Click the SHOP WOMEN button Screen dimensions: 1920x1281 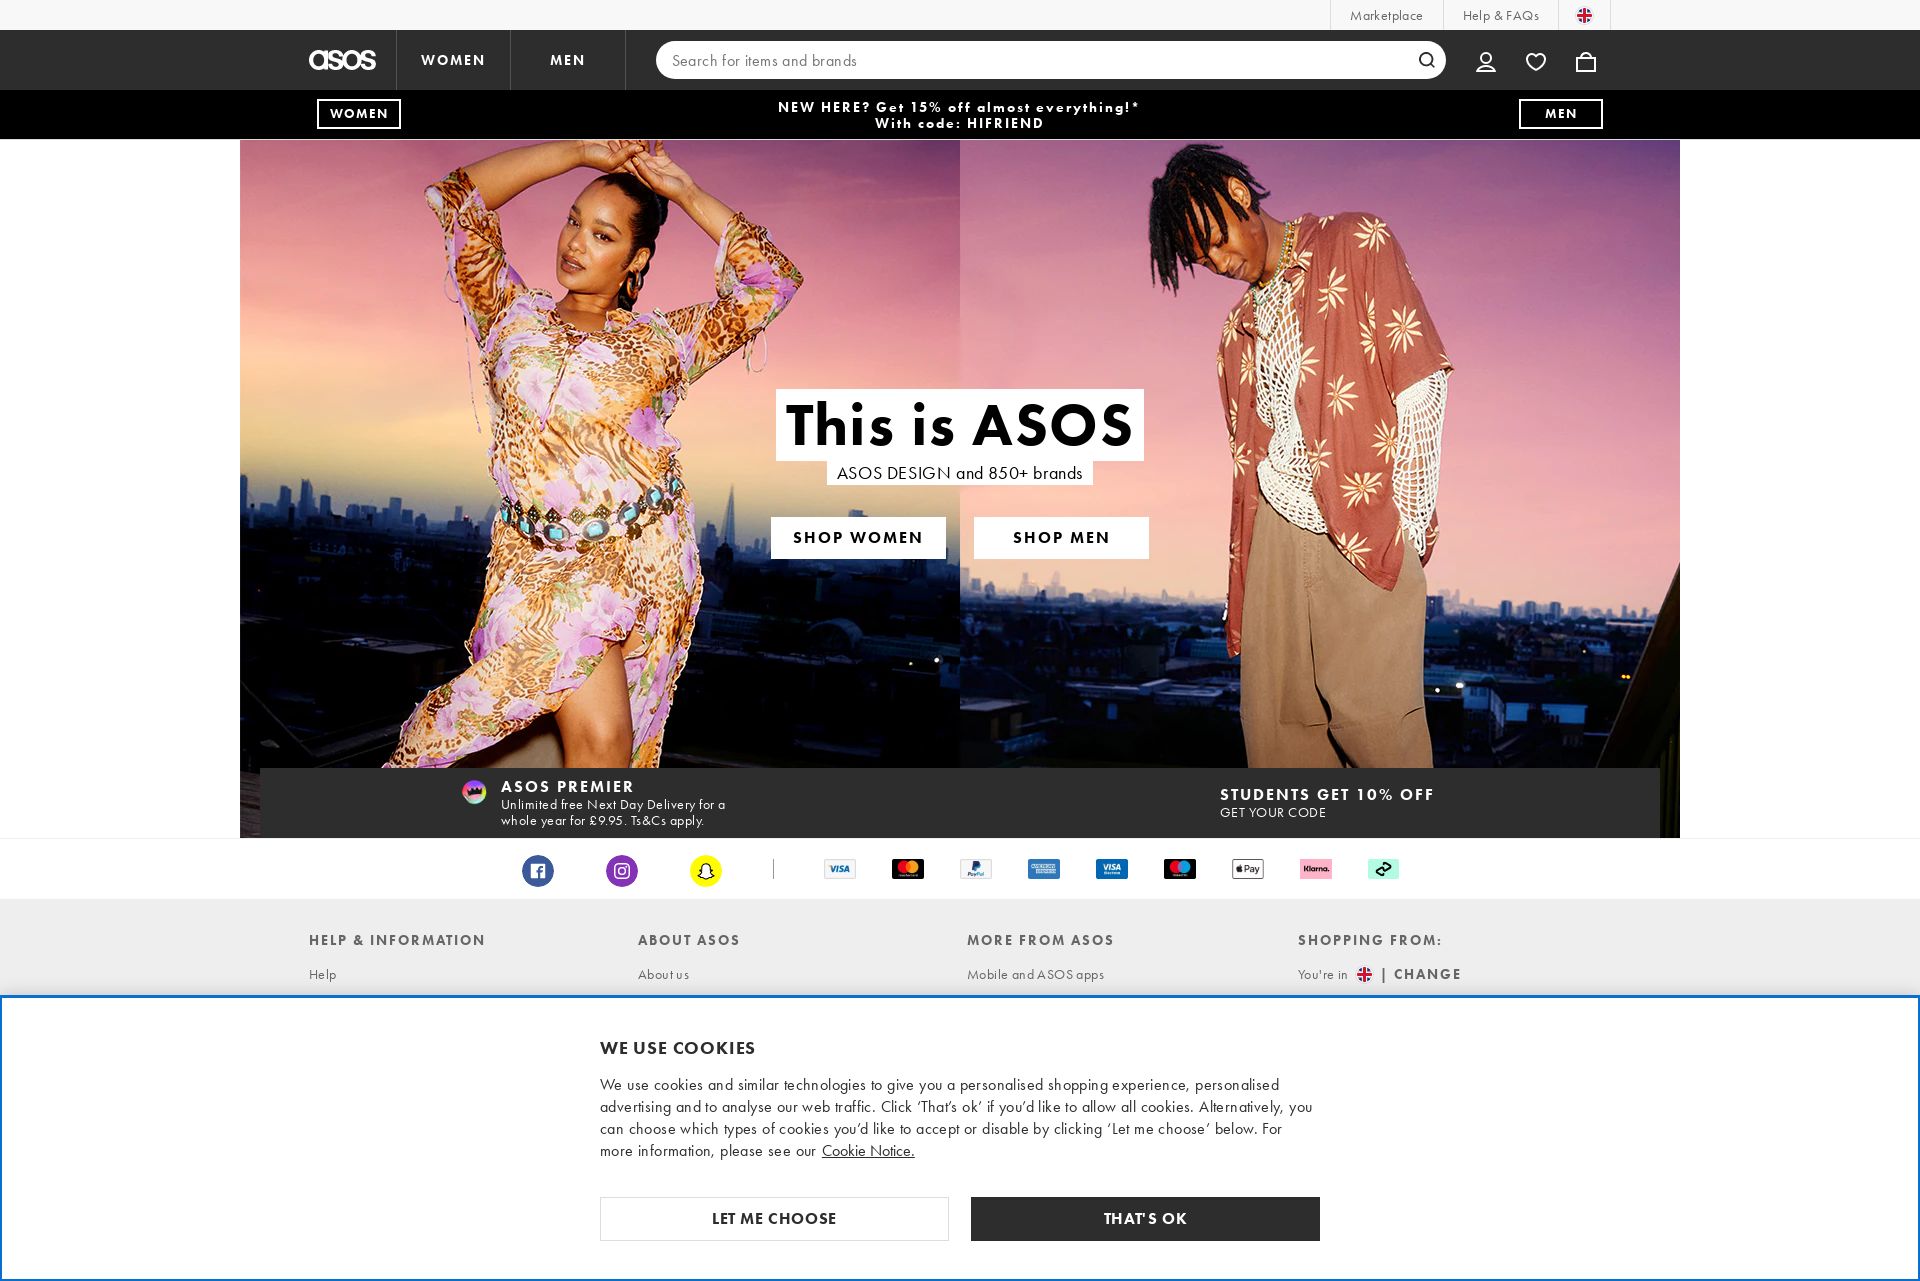tap(858, 538)
